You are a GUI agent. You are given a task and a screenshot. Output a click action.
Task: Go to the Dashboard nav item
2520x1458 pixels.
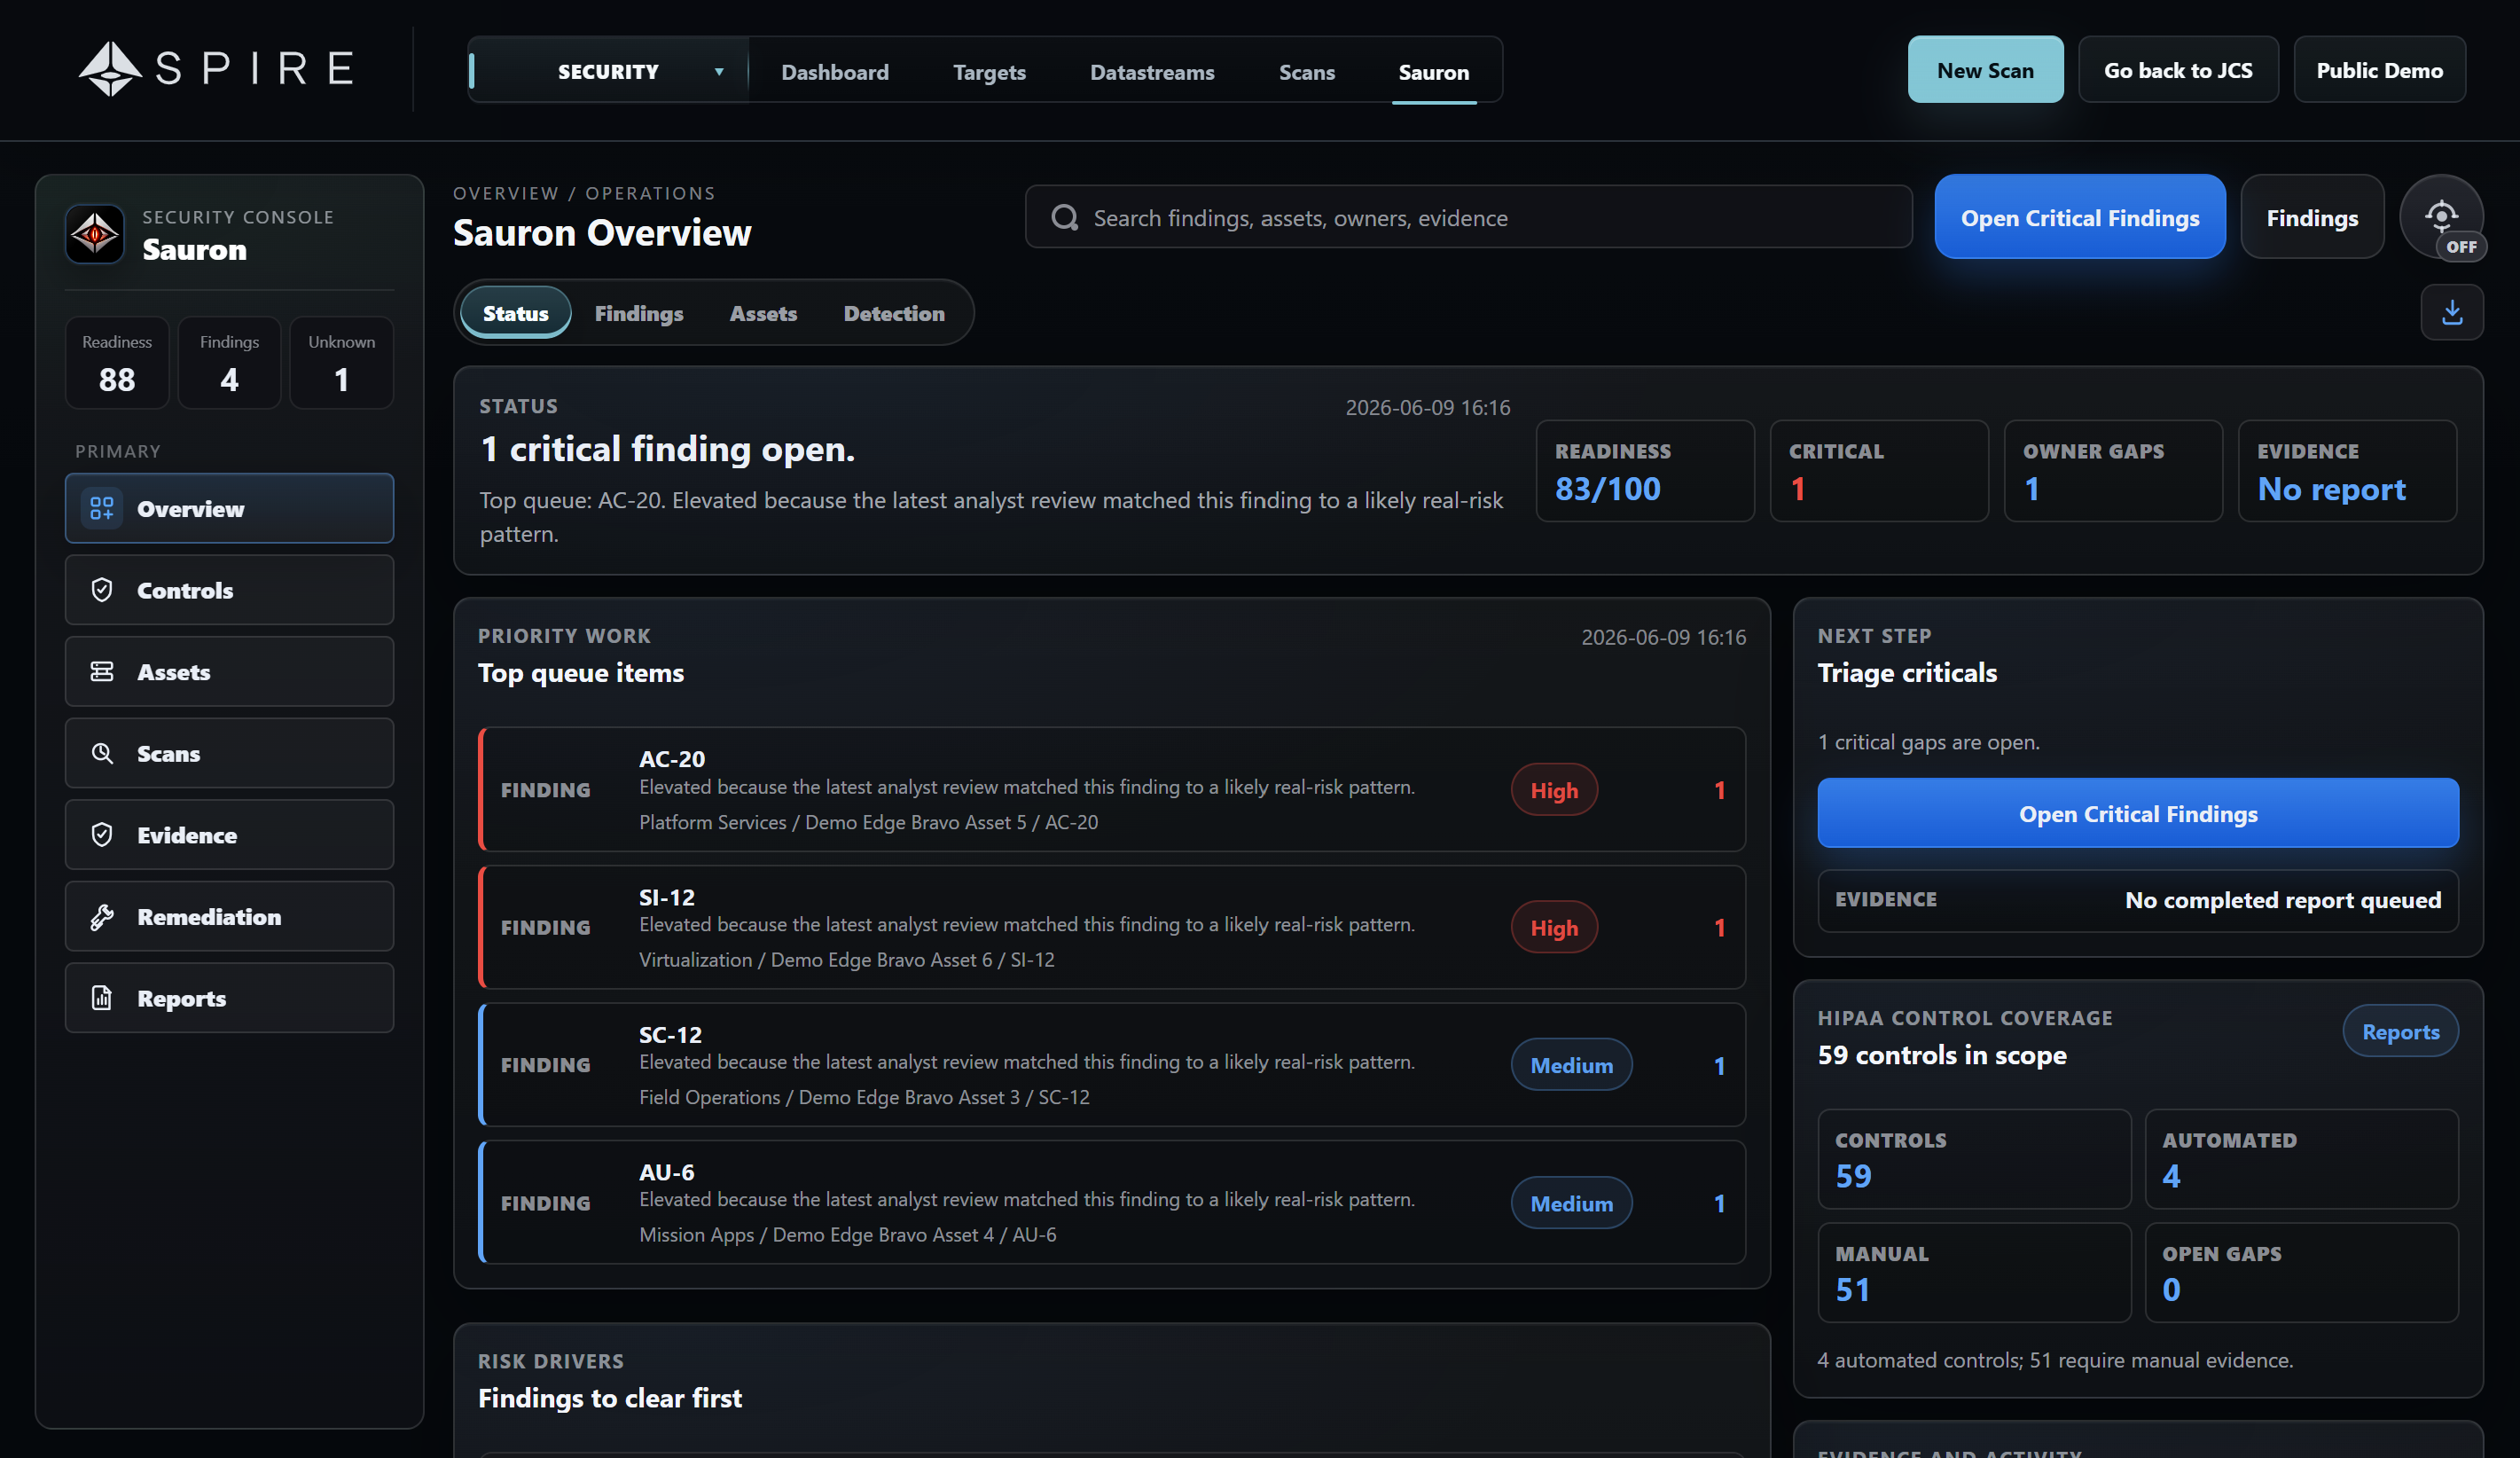click(834, 72)
